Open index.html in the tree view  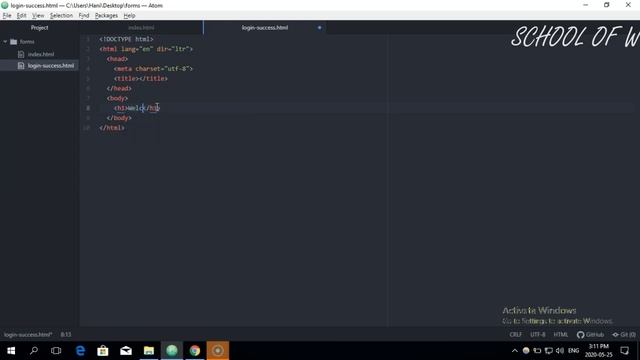point(41,54)
